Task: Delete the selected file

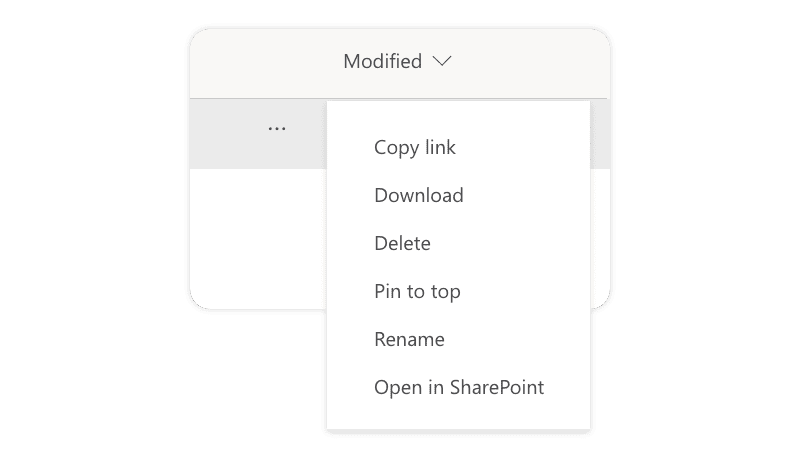Action: (402, 243)
